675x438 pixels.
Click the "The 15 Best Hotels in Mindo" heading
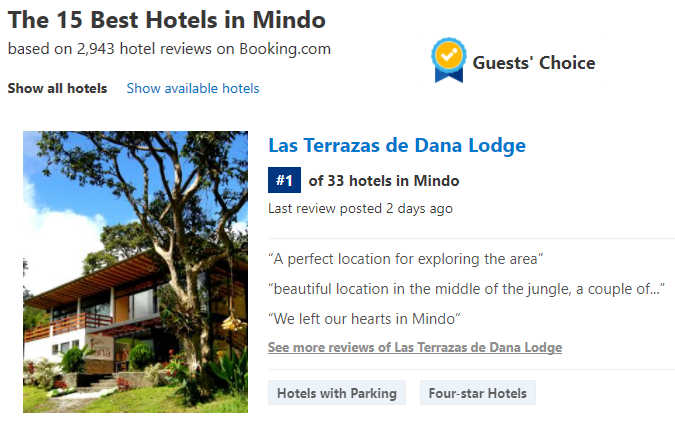click(167, 20)
